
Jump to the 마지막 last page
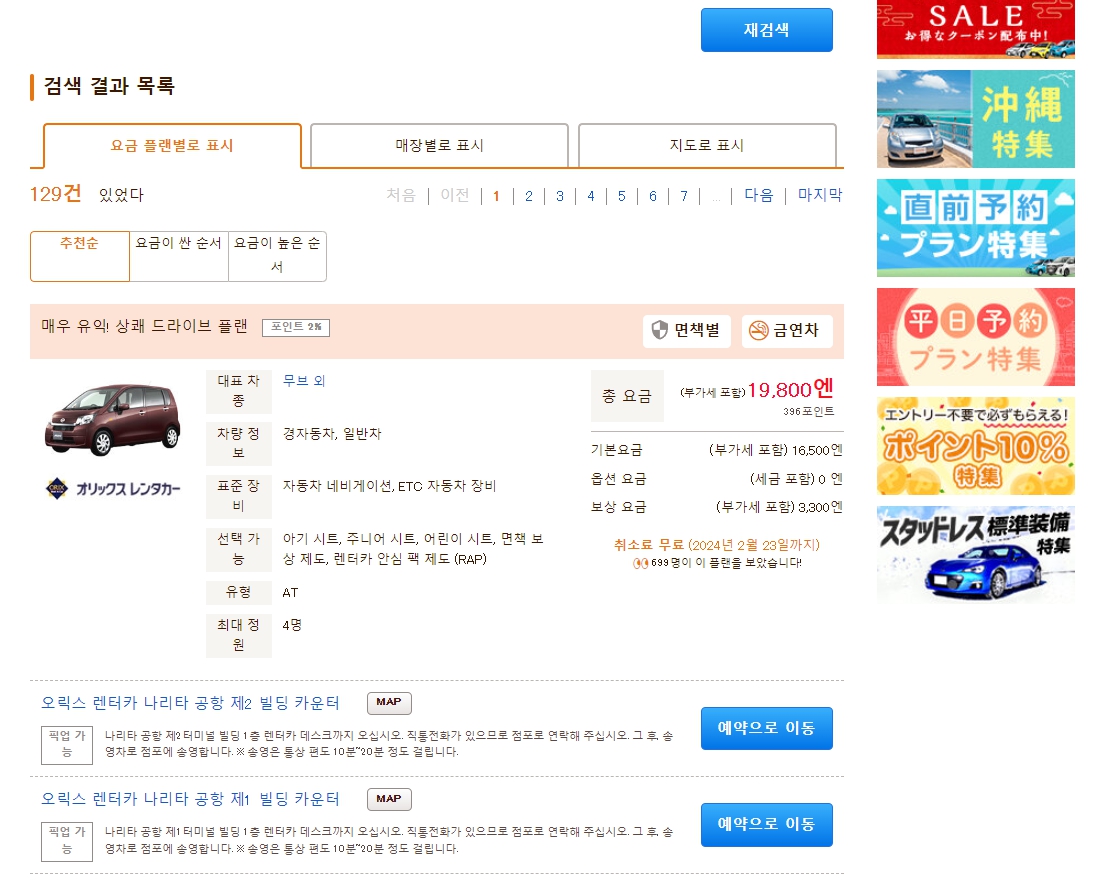click(820, 195)
